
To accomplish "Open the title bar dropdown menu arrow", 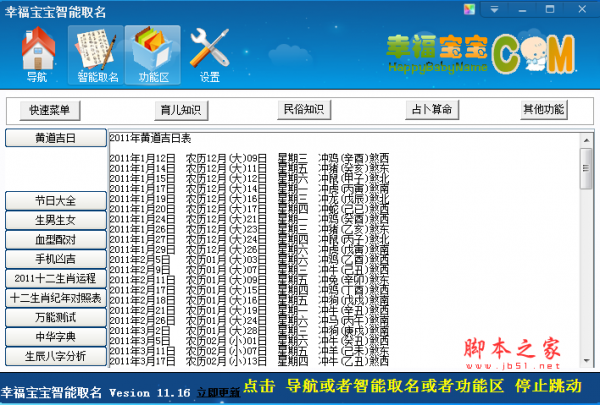I will point(494,9).
